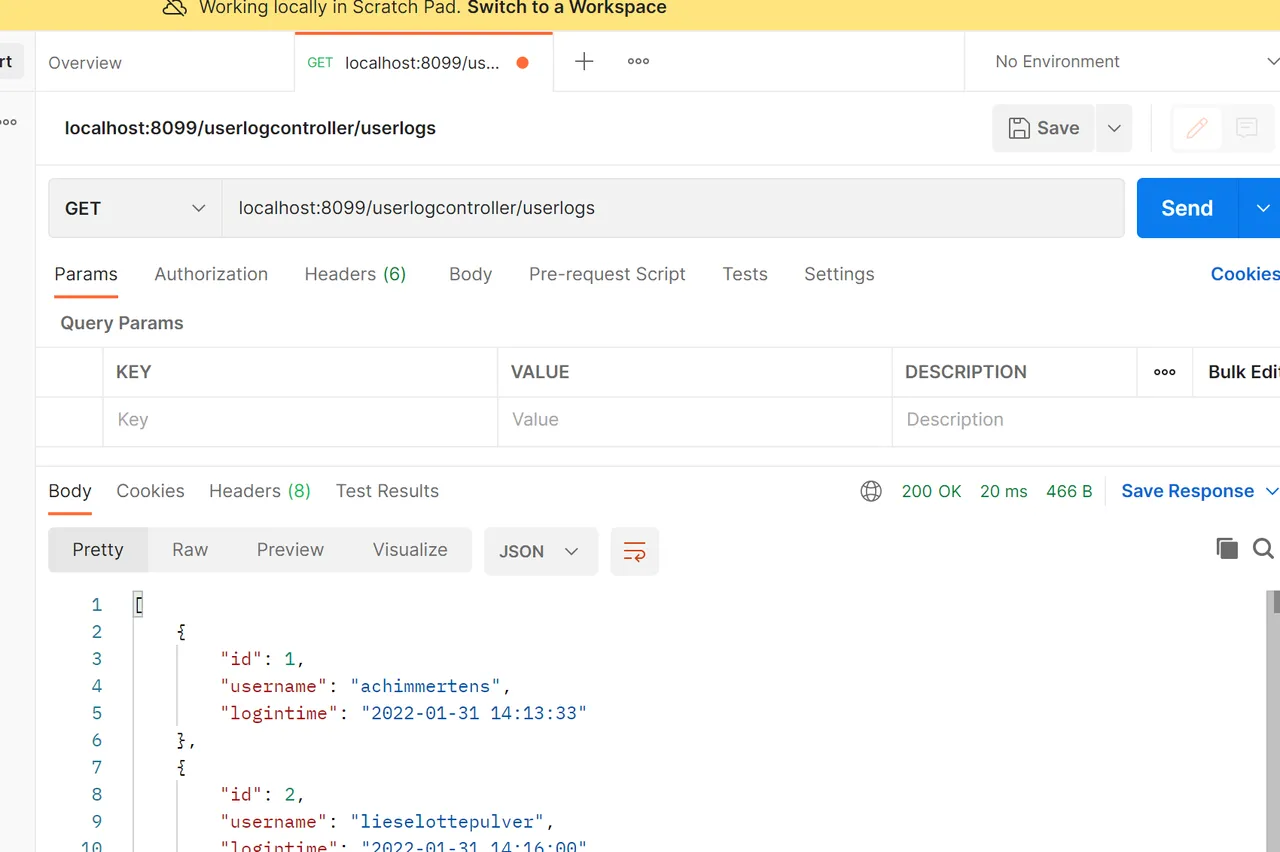Copy response using the copy icon
1280x852 pixels.
tap(1227, 548)
